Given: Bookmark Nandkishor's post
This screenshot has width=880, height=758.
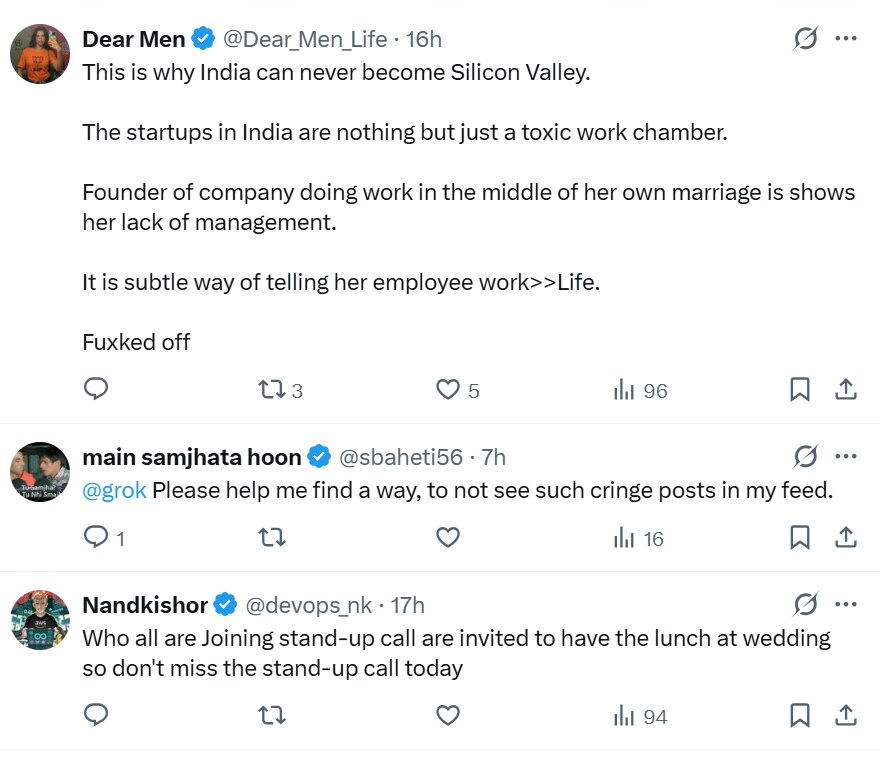Looking at the screenshot, I should pyautogui.click(x=800, y=716).
